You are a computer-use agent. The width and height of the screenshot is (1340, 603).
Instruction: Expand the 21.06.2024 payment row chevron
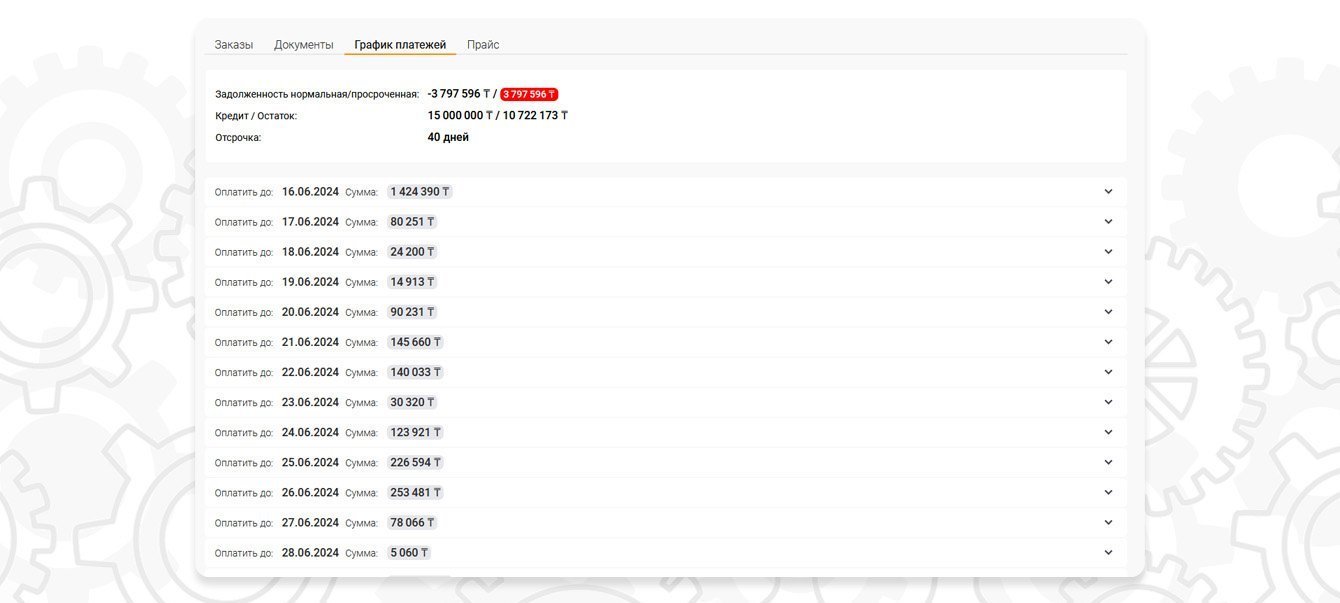pyautogui.click(x=1108, y=341)
